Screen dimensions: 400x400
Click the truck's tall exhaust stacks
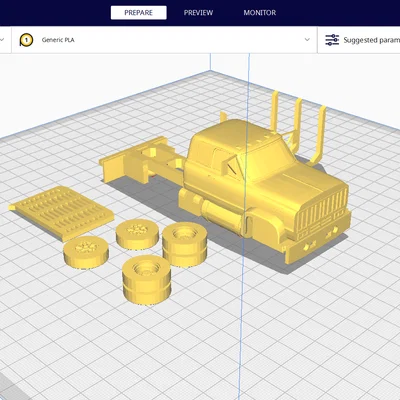click(x=298, y=128)
